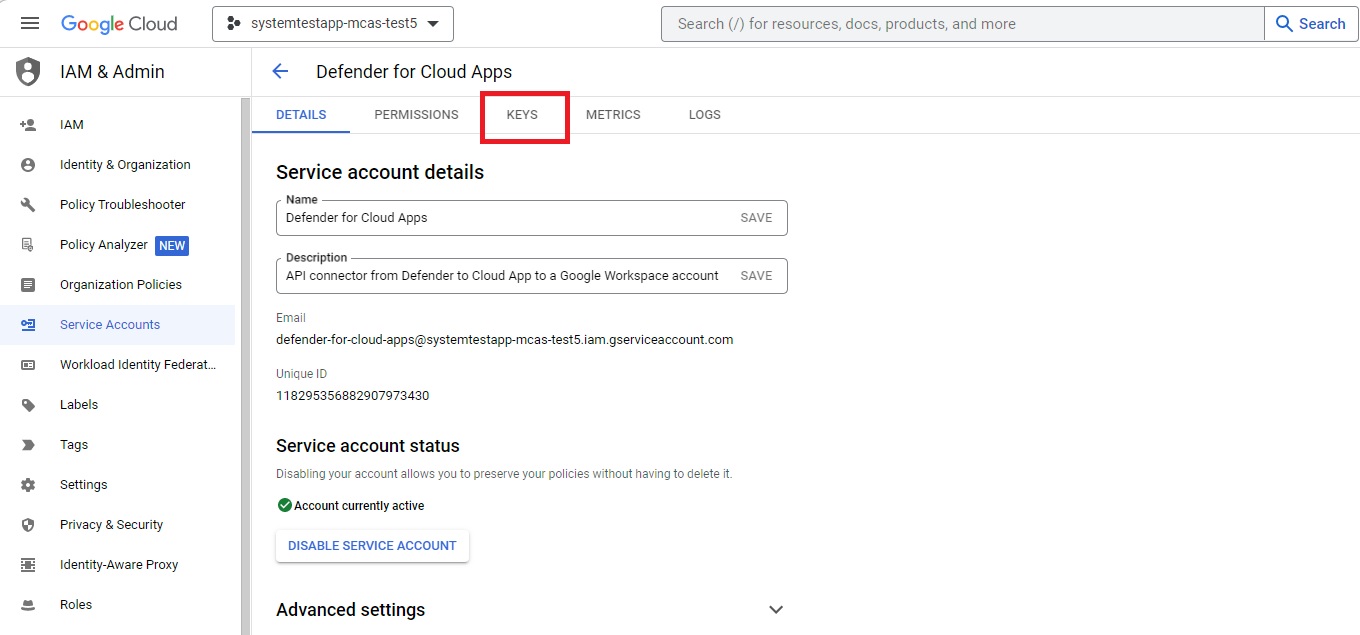Open Settings in sidebar
1360x635 pixels.
[x=84, y=485]
